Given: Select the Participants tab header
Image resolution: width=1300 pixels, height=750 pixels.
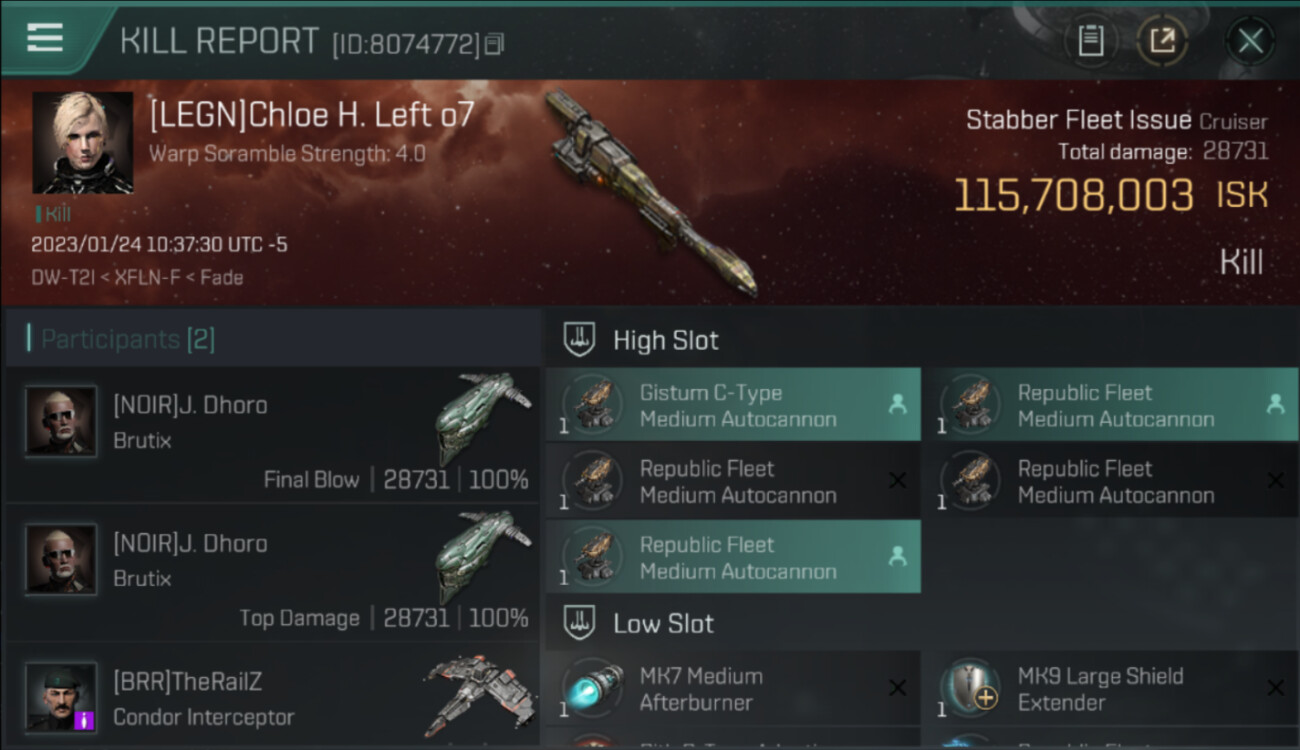Looking at the screenshot, I should click(120, 339).
